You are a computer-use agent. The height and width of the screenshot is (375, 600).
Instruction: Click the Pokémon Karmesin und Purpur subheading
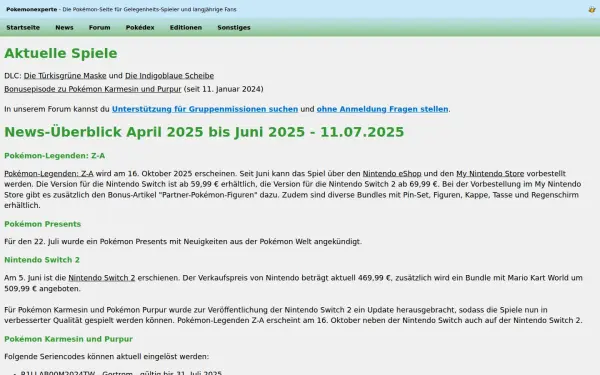coord(68,339)
